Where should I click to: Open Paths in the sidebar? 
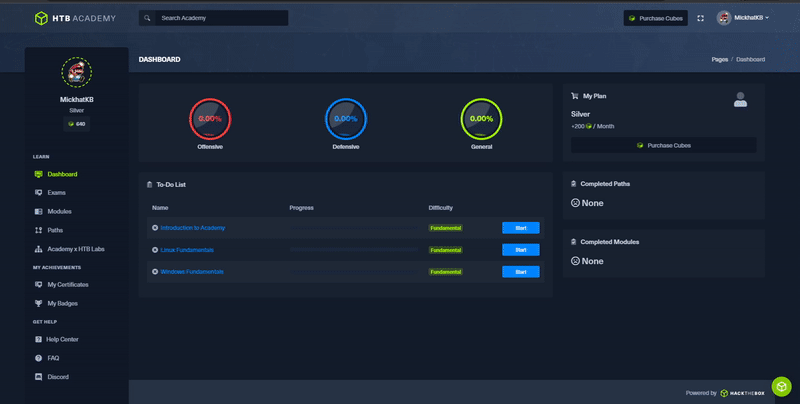(x=55, y=230)
